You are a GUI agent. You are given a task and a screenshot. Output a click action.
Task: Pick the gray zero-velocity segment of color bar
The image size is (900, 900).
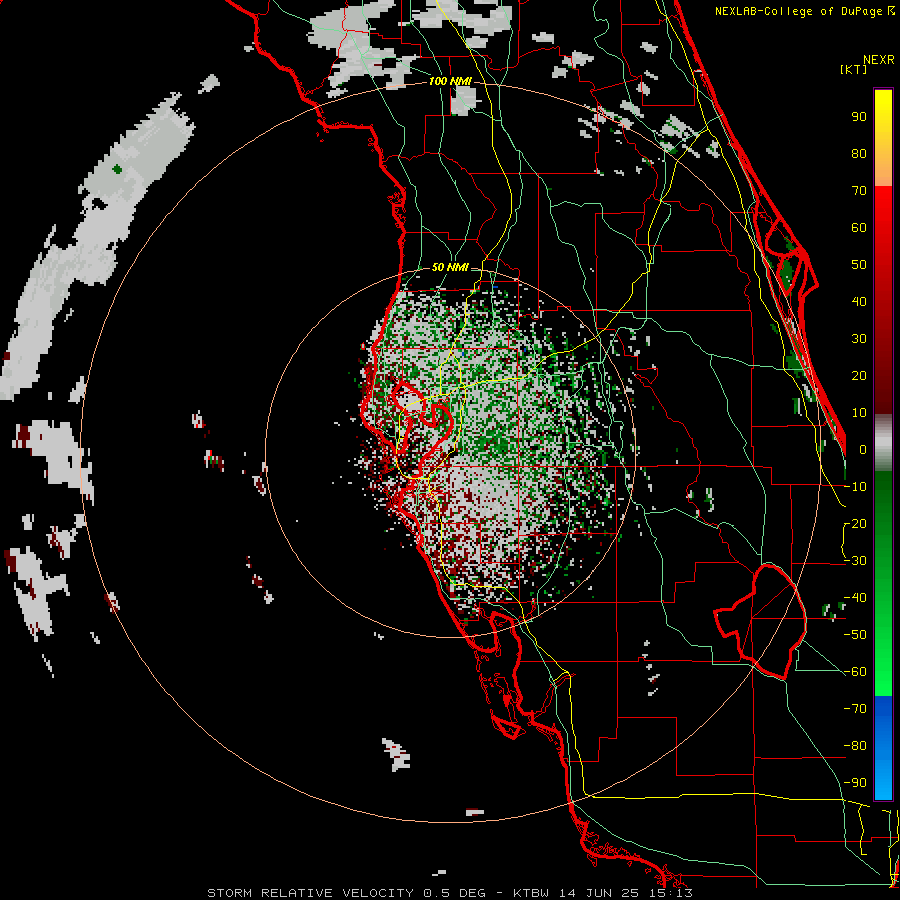point(883,443)
